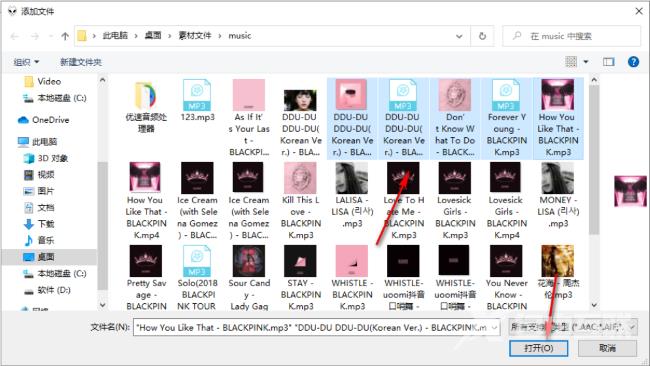Open the view options dropdown arrow
Image resolution: width=650 pixels, height=366 pixels.
(x=586, y=62)
